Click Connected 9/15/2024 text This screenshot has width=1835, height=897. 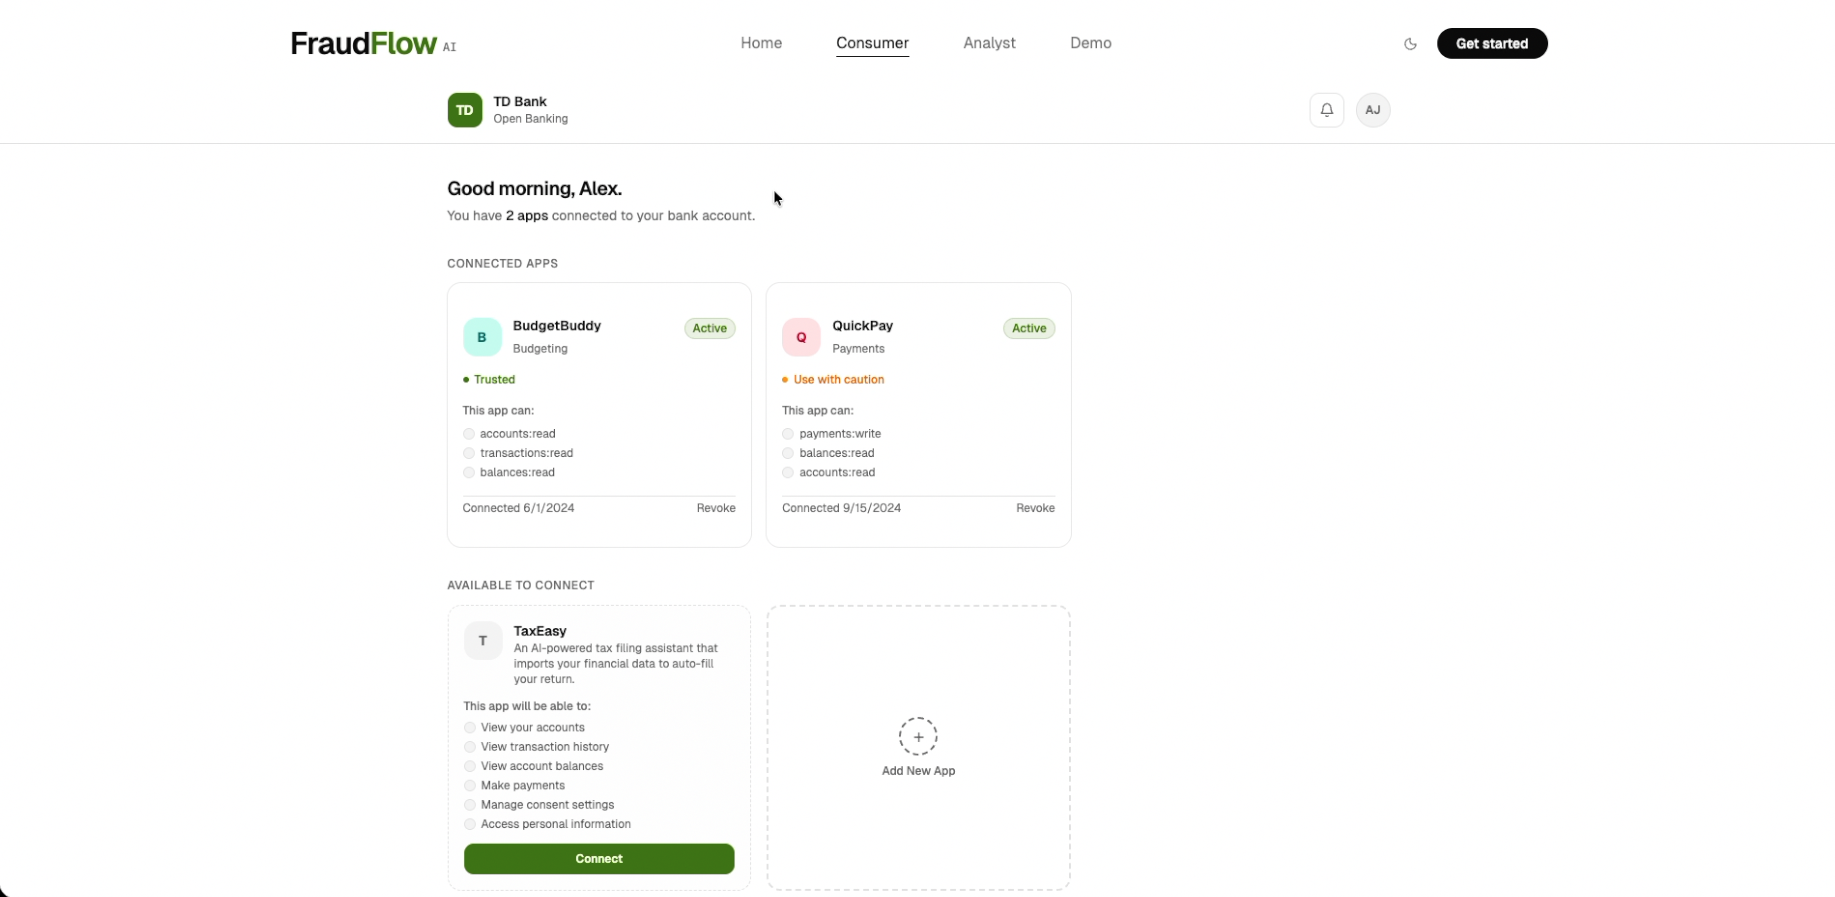pyautogui.click(x=841, y=508)
